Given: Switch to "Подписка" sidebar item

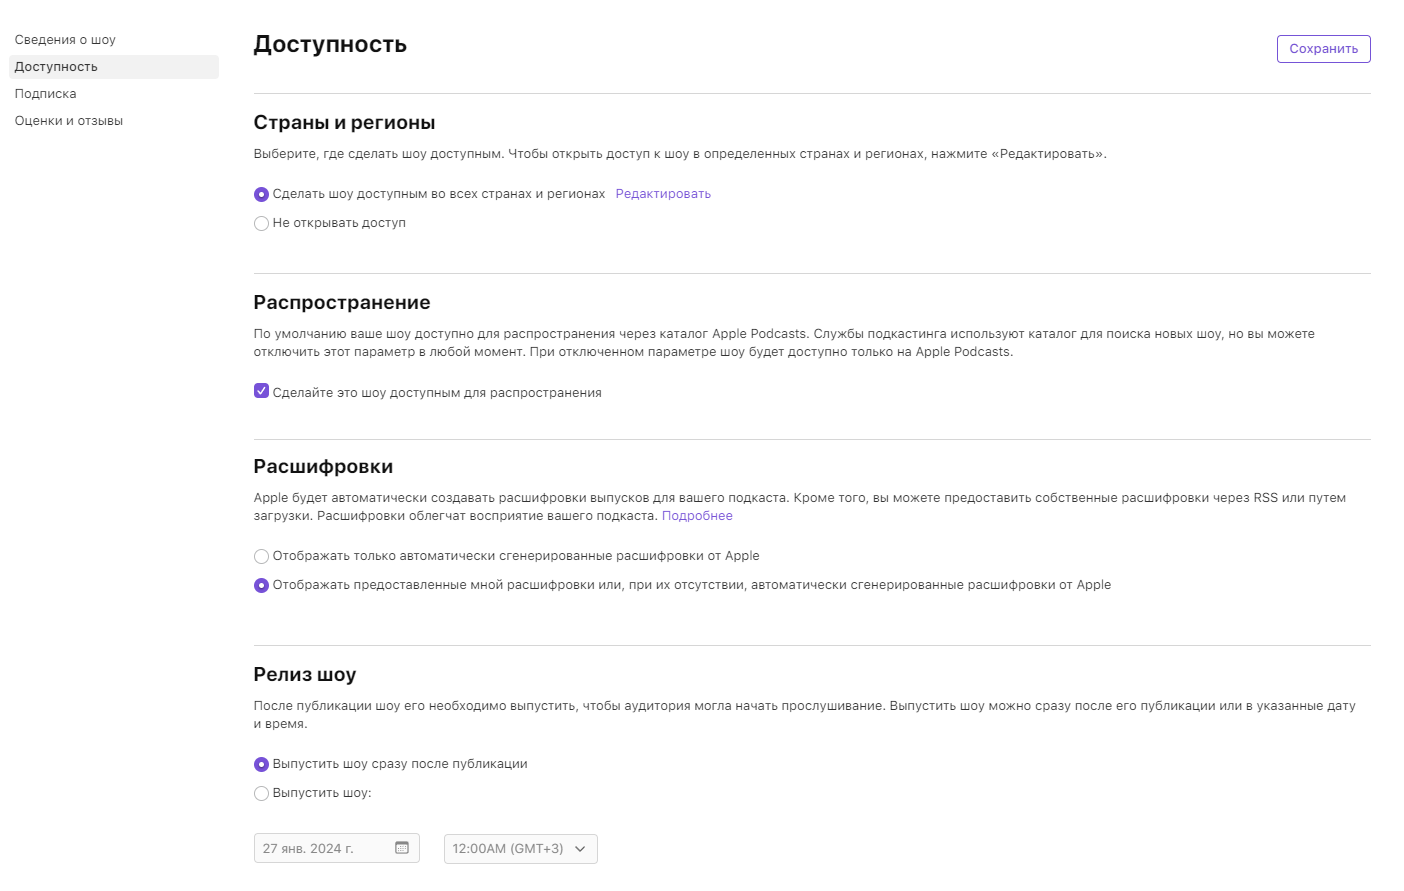Looking at the screenshot, I should tap(45, 94).
